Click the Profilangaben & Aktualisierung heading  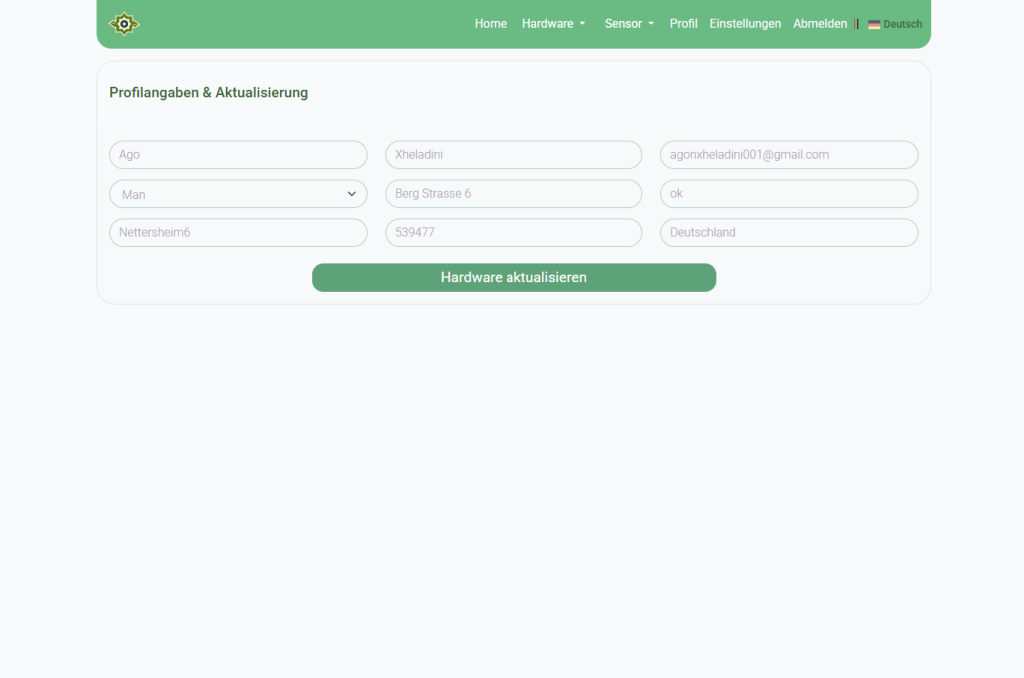(x=208, y=92)
